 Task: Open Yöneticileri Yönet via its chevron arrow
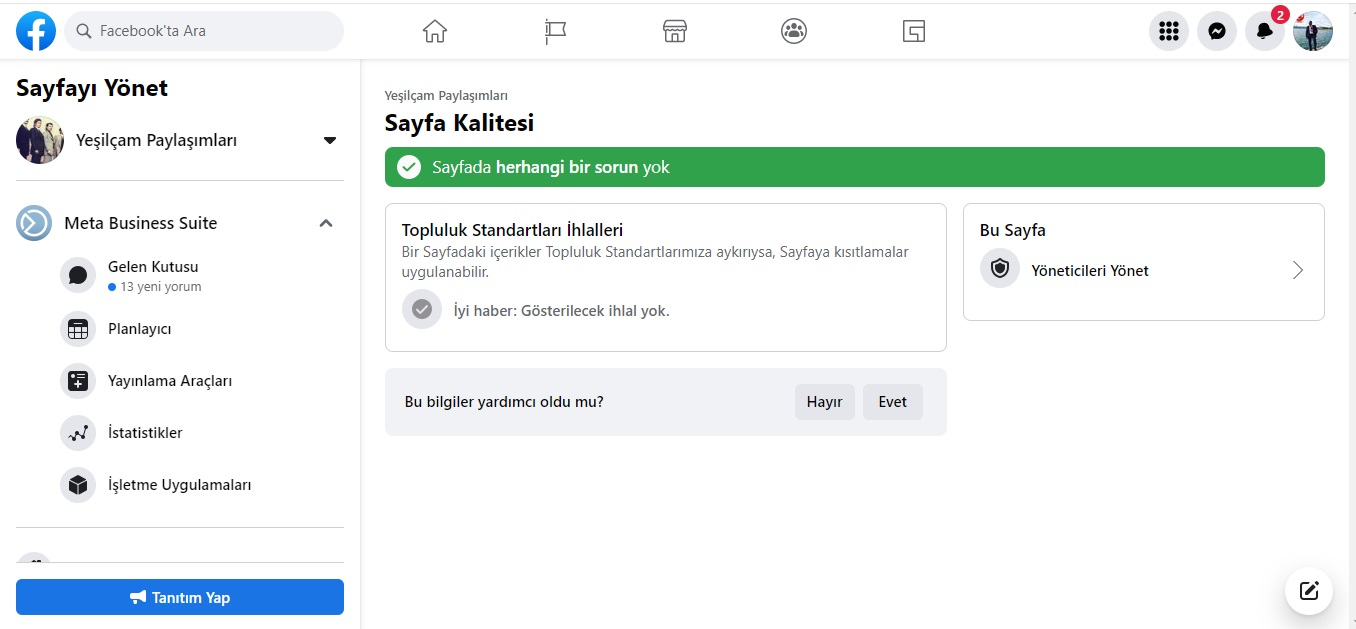point(1298,270)
